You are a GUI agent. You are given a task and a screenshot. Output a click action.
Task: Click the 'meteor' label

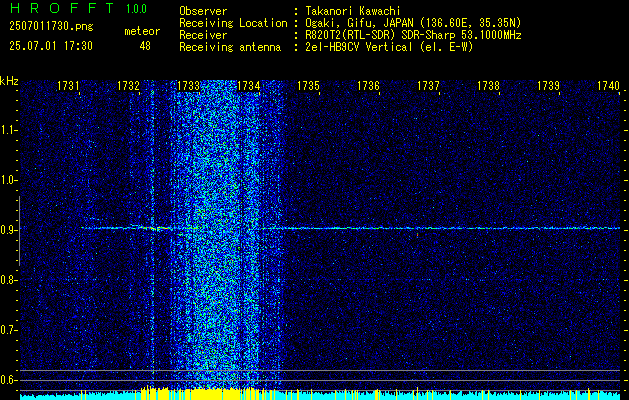point(142,31)
